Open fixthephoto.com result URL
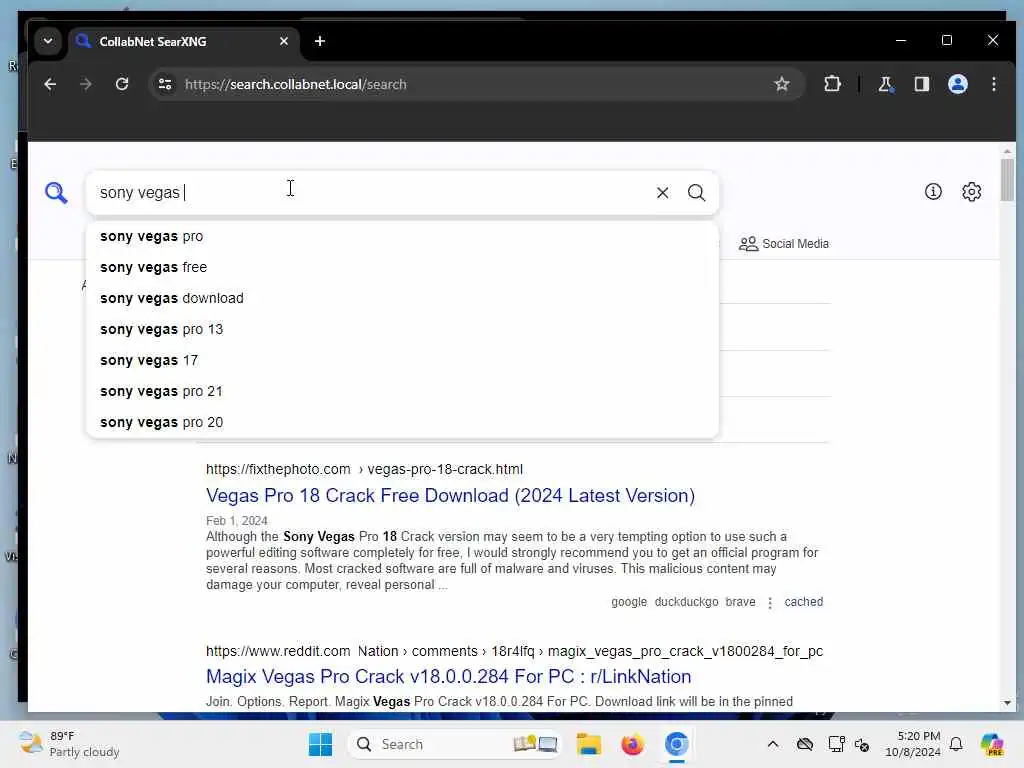The image size is (1024, 768). tap(364, 470)
